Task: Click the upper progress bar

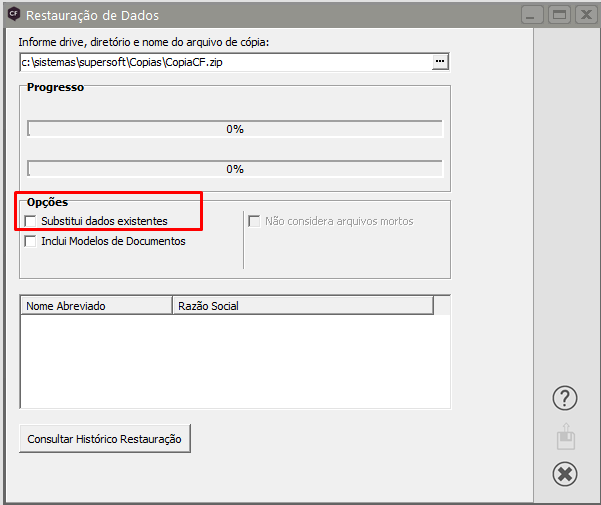Action: (x=234, y=129)
